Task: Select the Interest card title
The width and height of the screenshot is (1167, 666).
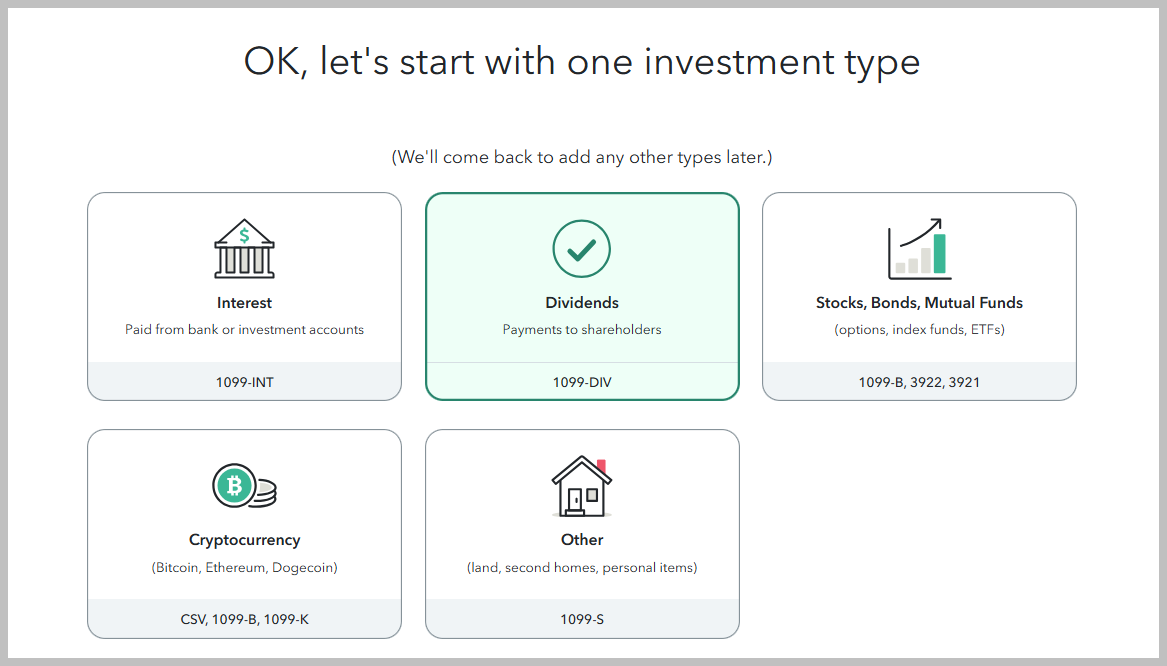Action: coord(244,303)
